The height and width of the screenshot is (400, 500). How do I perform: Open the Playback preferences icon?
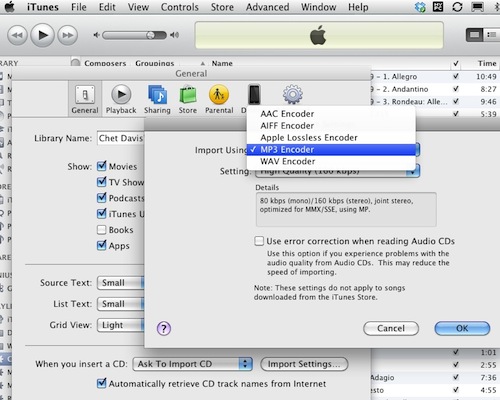click(x=121, y=99)
